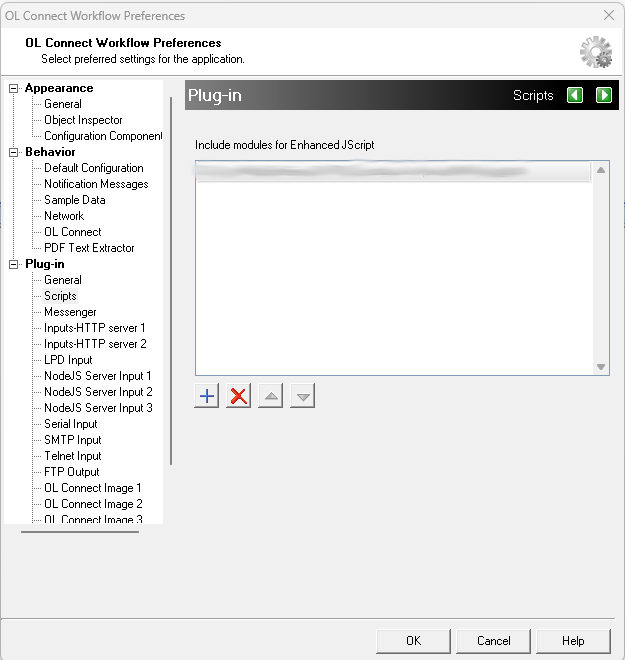Viewport: 625px width, 660px height.
Task: Select Inputs-HTTP server 1
Action: tap(94, 328)
